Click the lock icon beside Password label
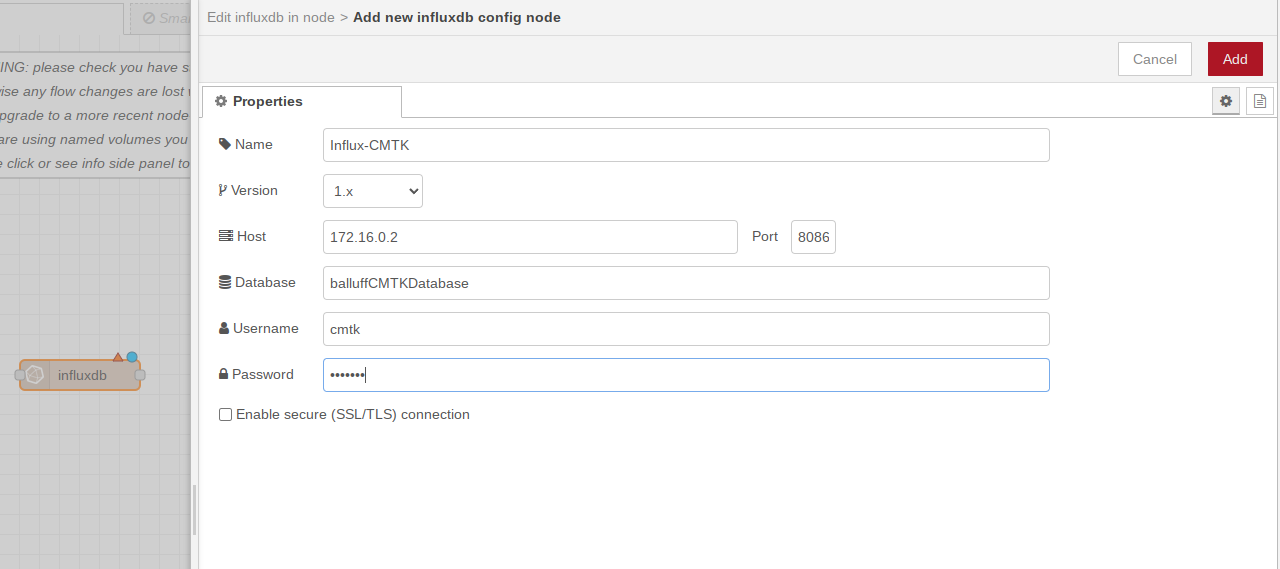This screenshot has height=569, width=1280. 224,375
